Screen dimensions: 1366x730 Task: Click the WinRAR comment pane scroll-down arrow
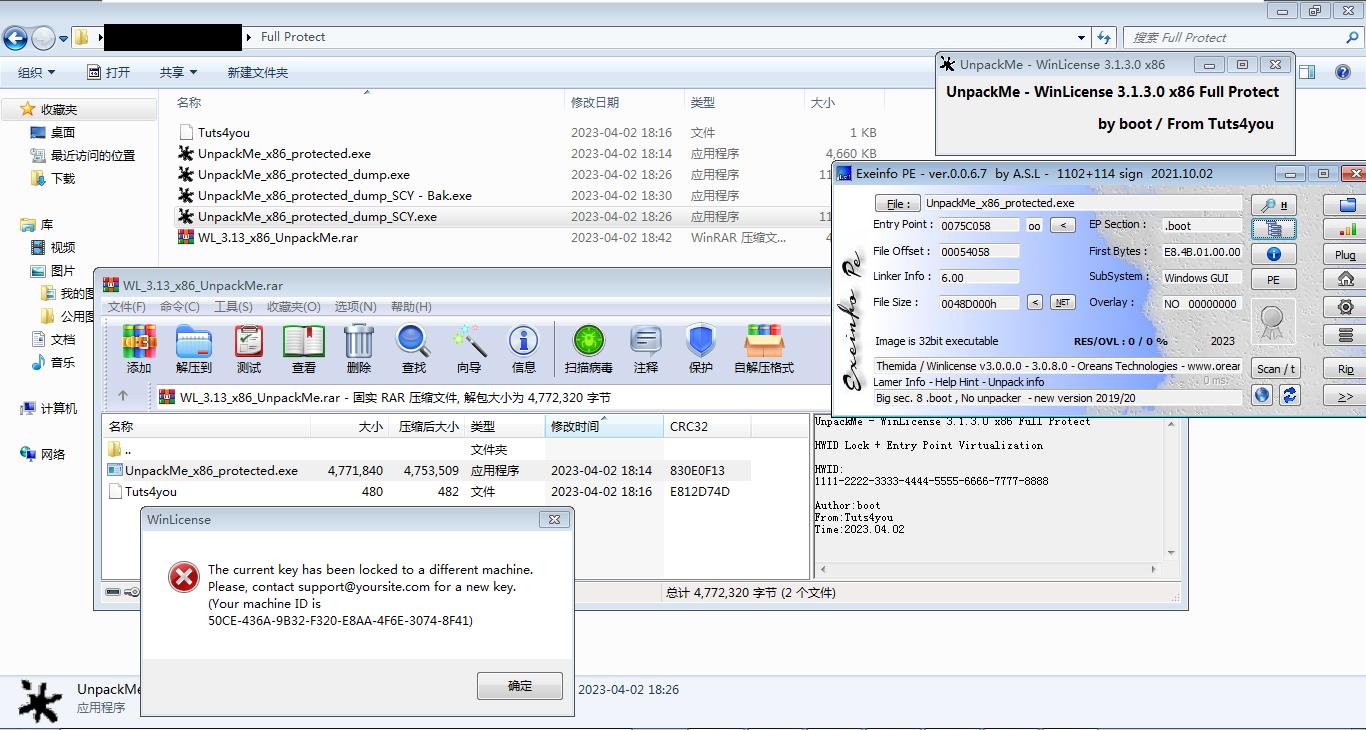[1172, 552]
